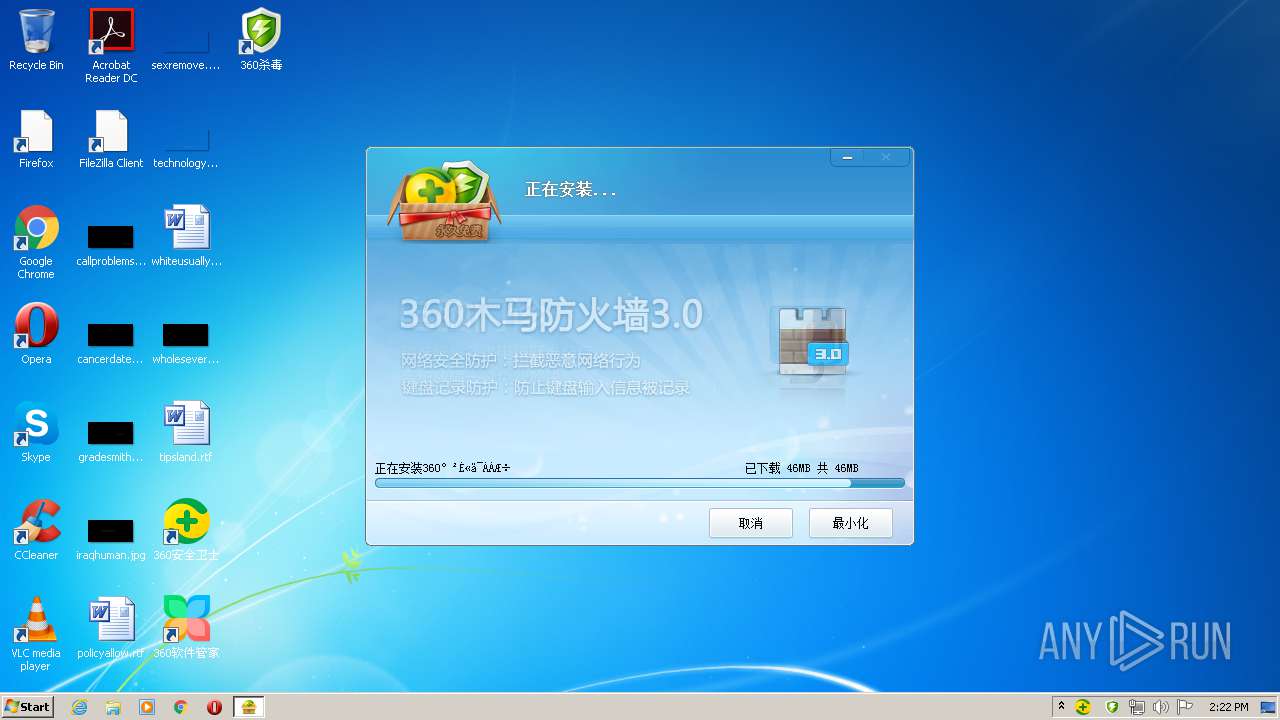Open the Firefox desktop shortcut

[x=36, y=139]
